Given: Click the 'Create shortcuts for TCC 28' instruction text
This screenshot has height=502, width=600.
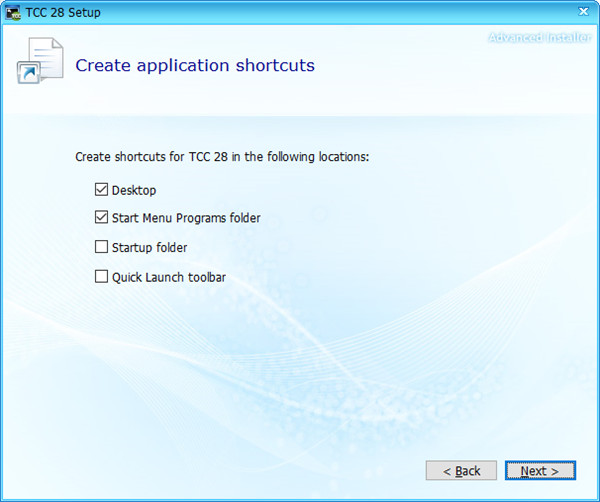Looking at the screenshot, I should pos(222,157).
